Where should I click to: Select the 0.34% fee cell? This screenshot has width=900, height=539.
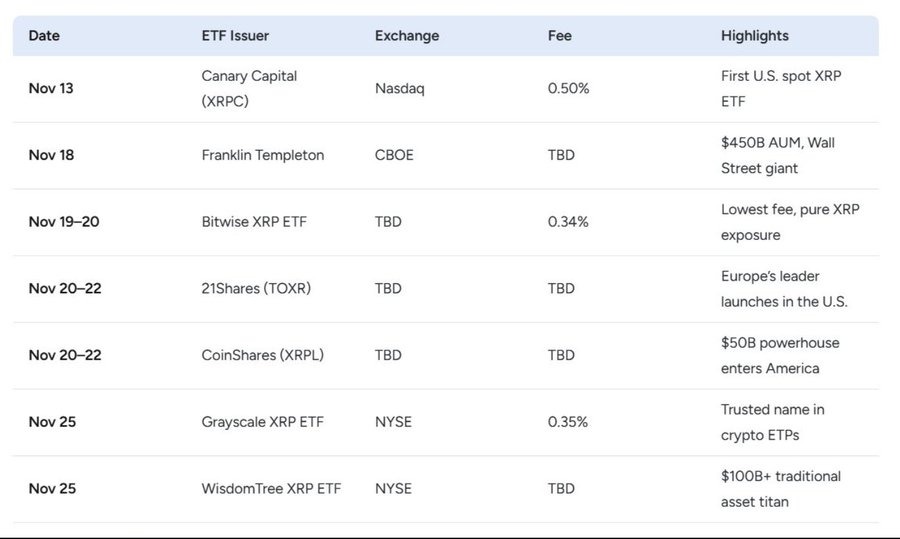568,222
